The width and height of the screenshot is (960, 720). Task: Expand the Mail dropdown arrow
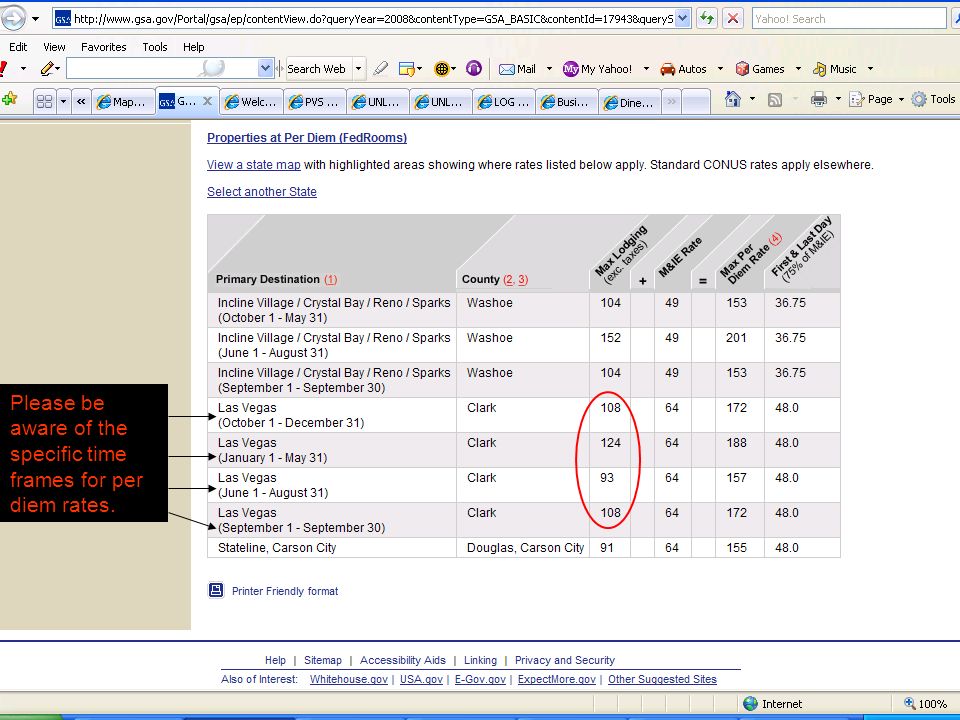549,69
